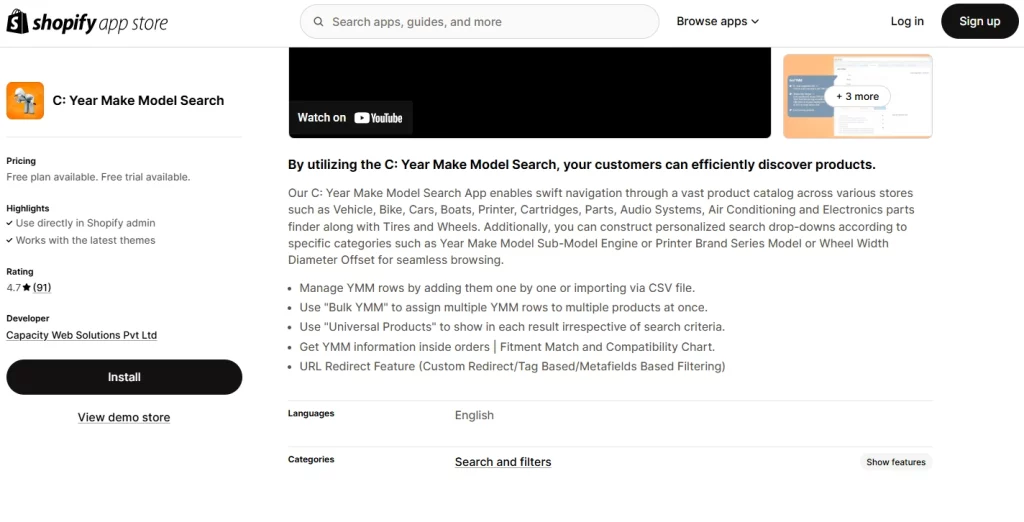Click the search magnifier icon
Screen dimensions: 1024x522
point(318,21)
